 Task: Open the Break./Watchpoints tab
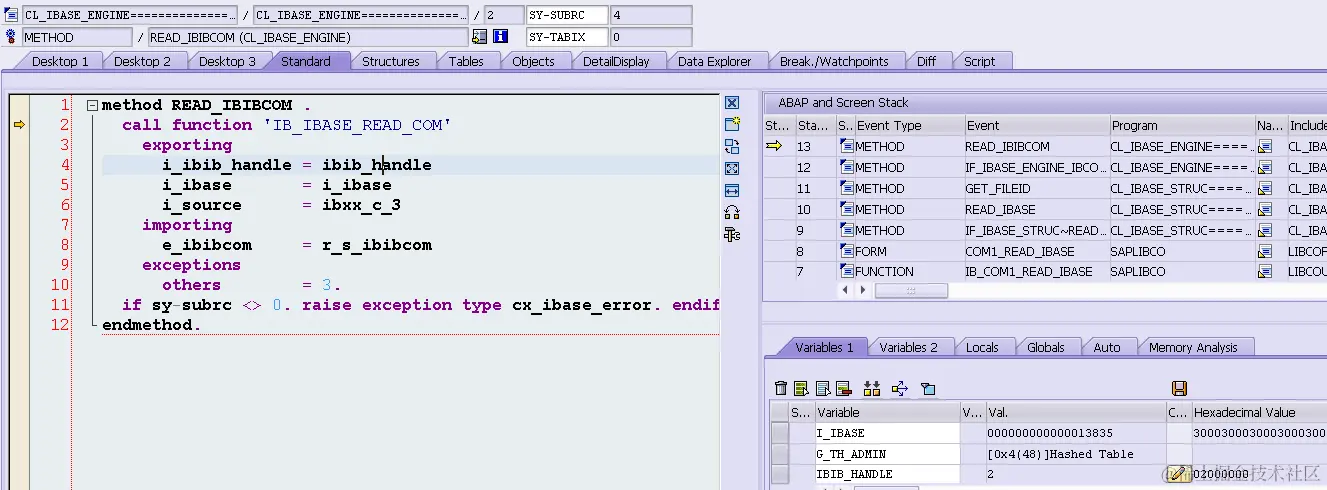[834, 61]
